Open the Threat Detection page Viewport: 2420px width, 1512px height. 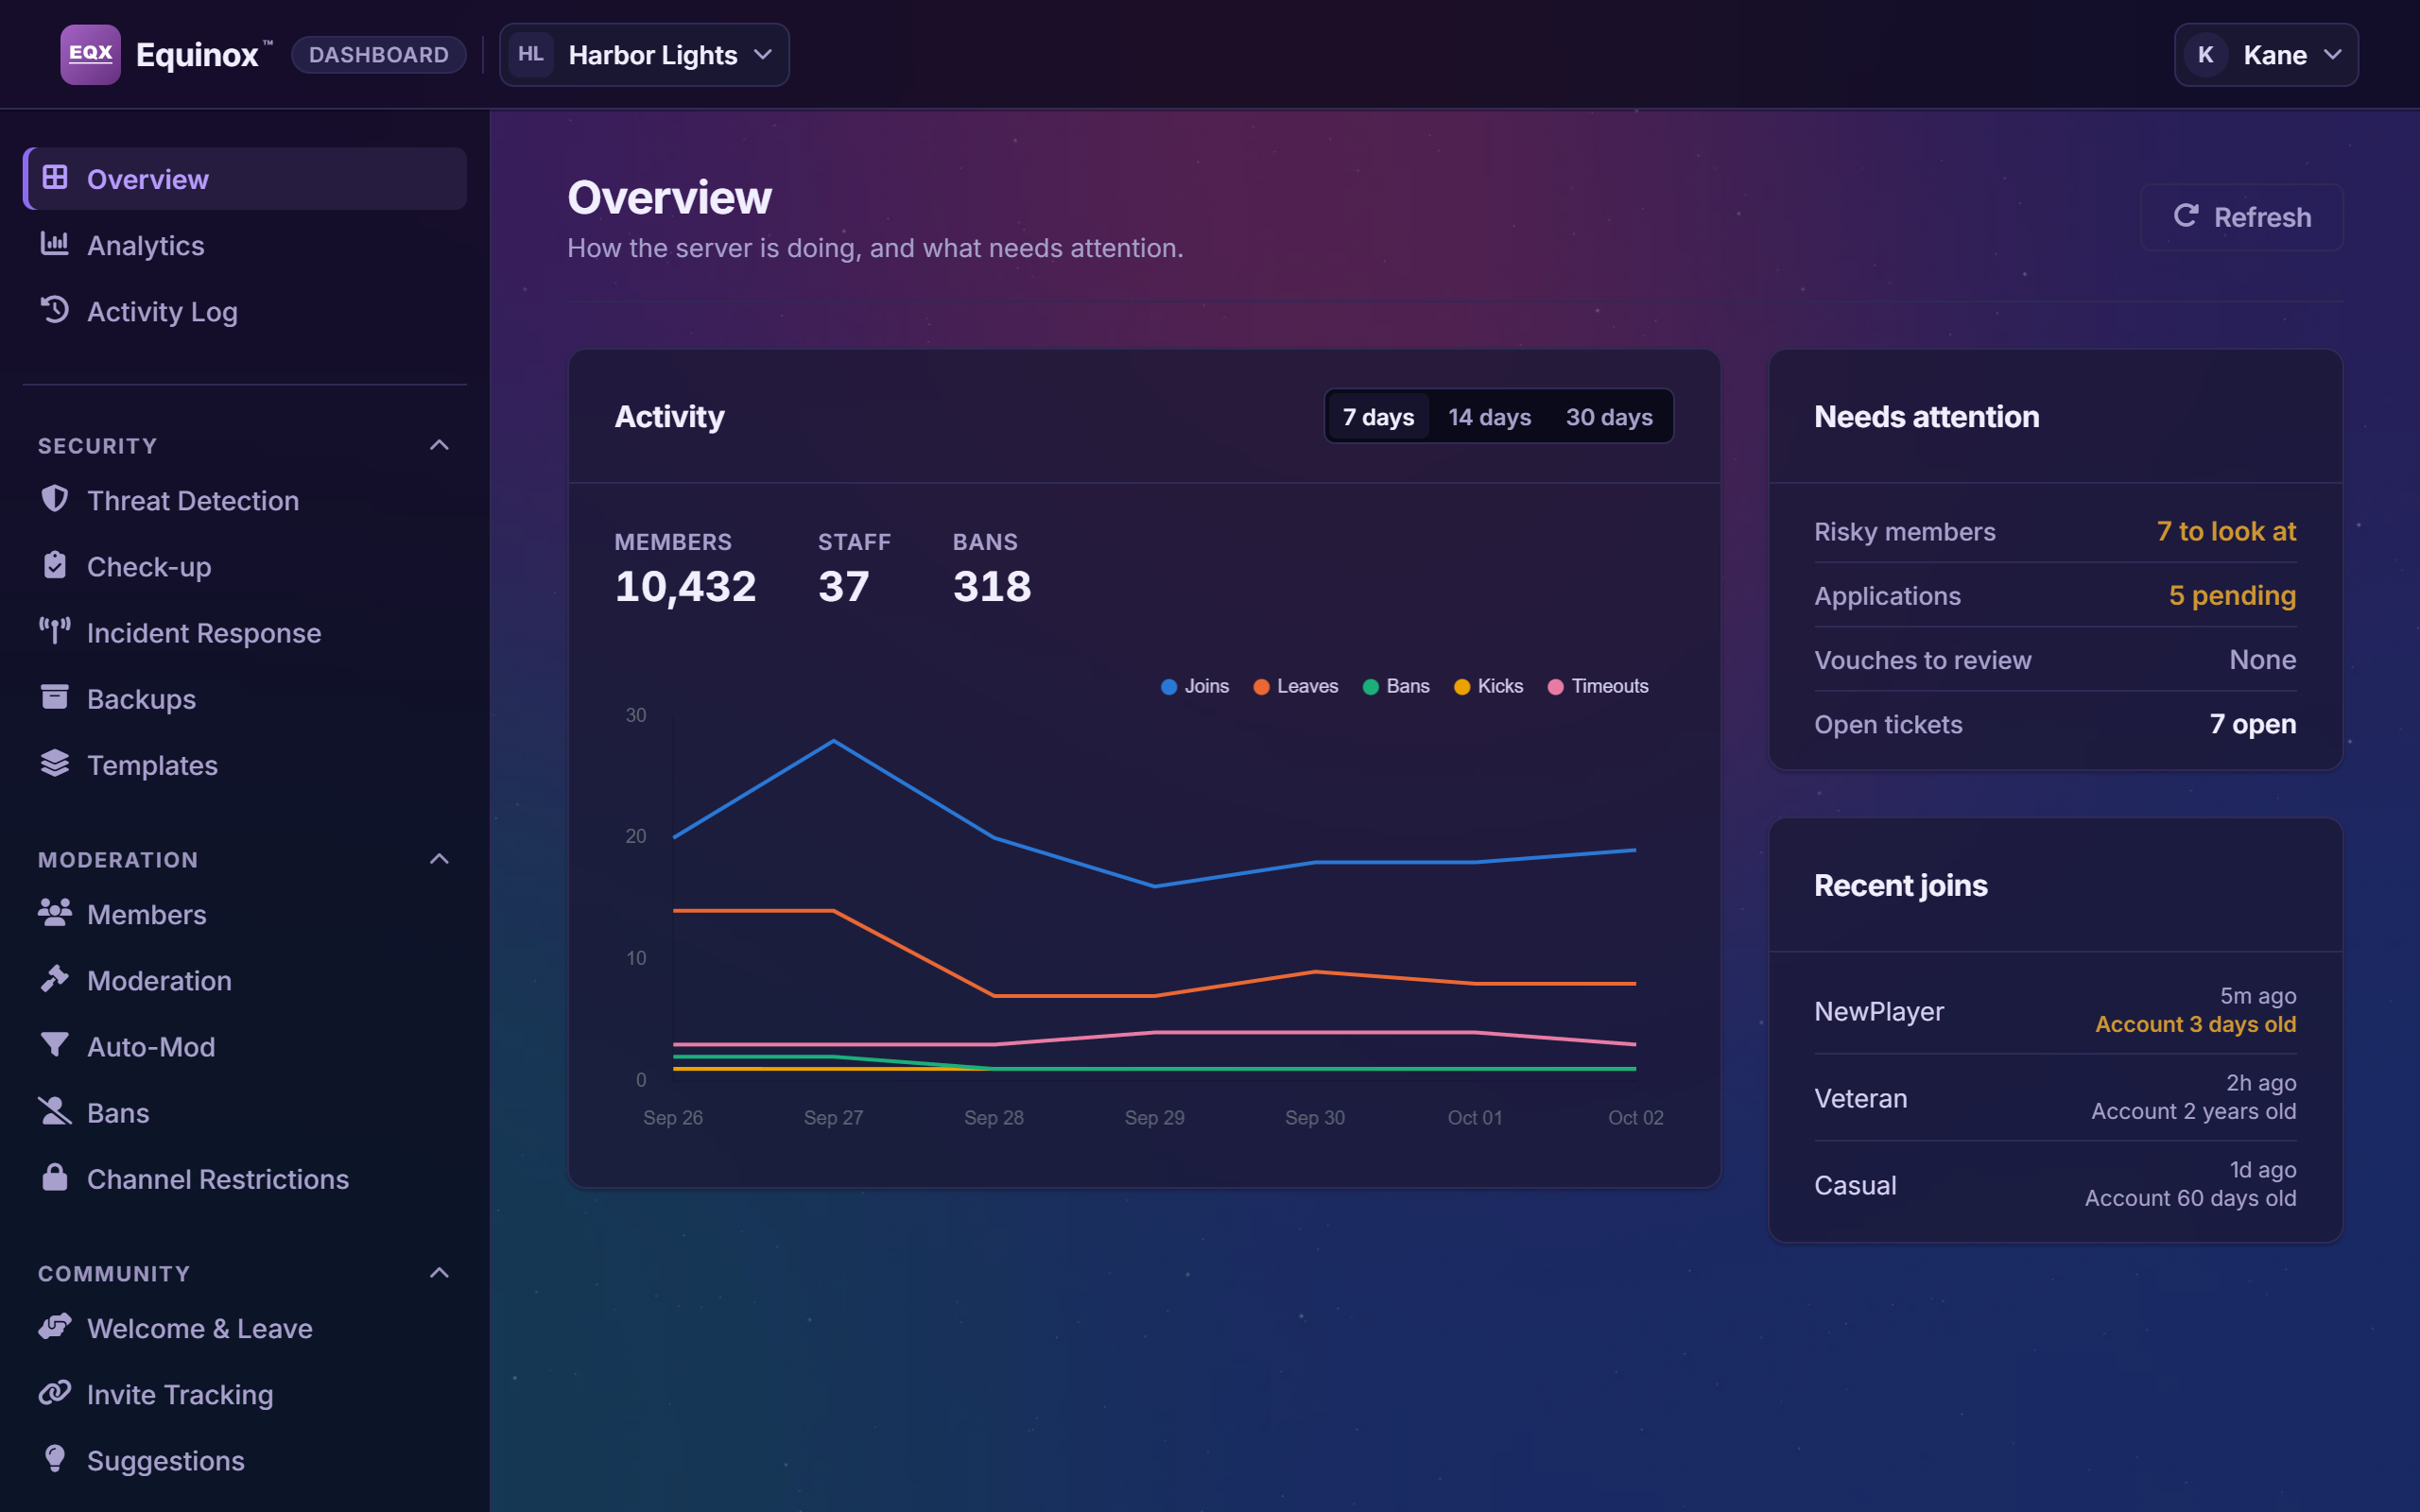pyautogui.click(x=245, y=500)
